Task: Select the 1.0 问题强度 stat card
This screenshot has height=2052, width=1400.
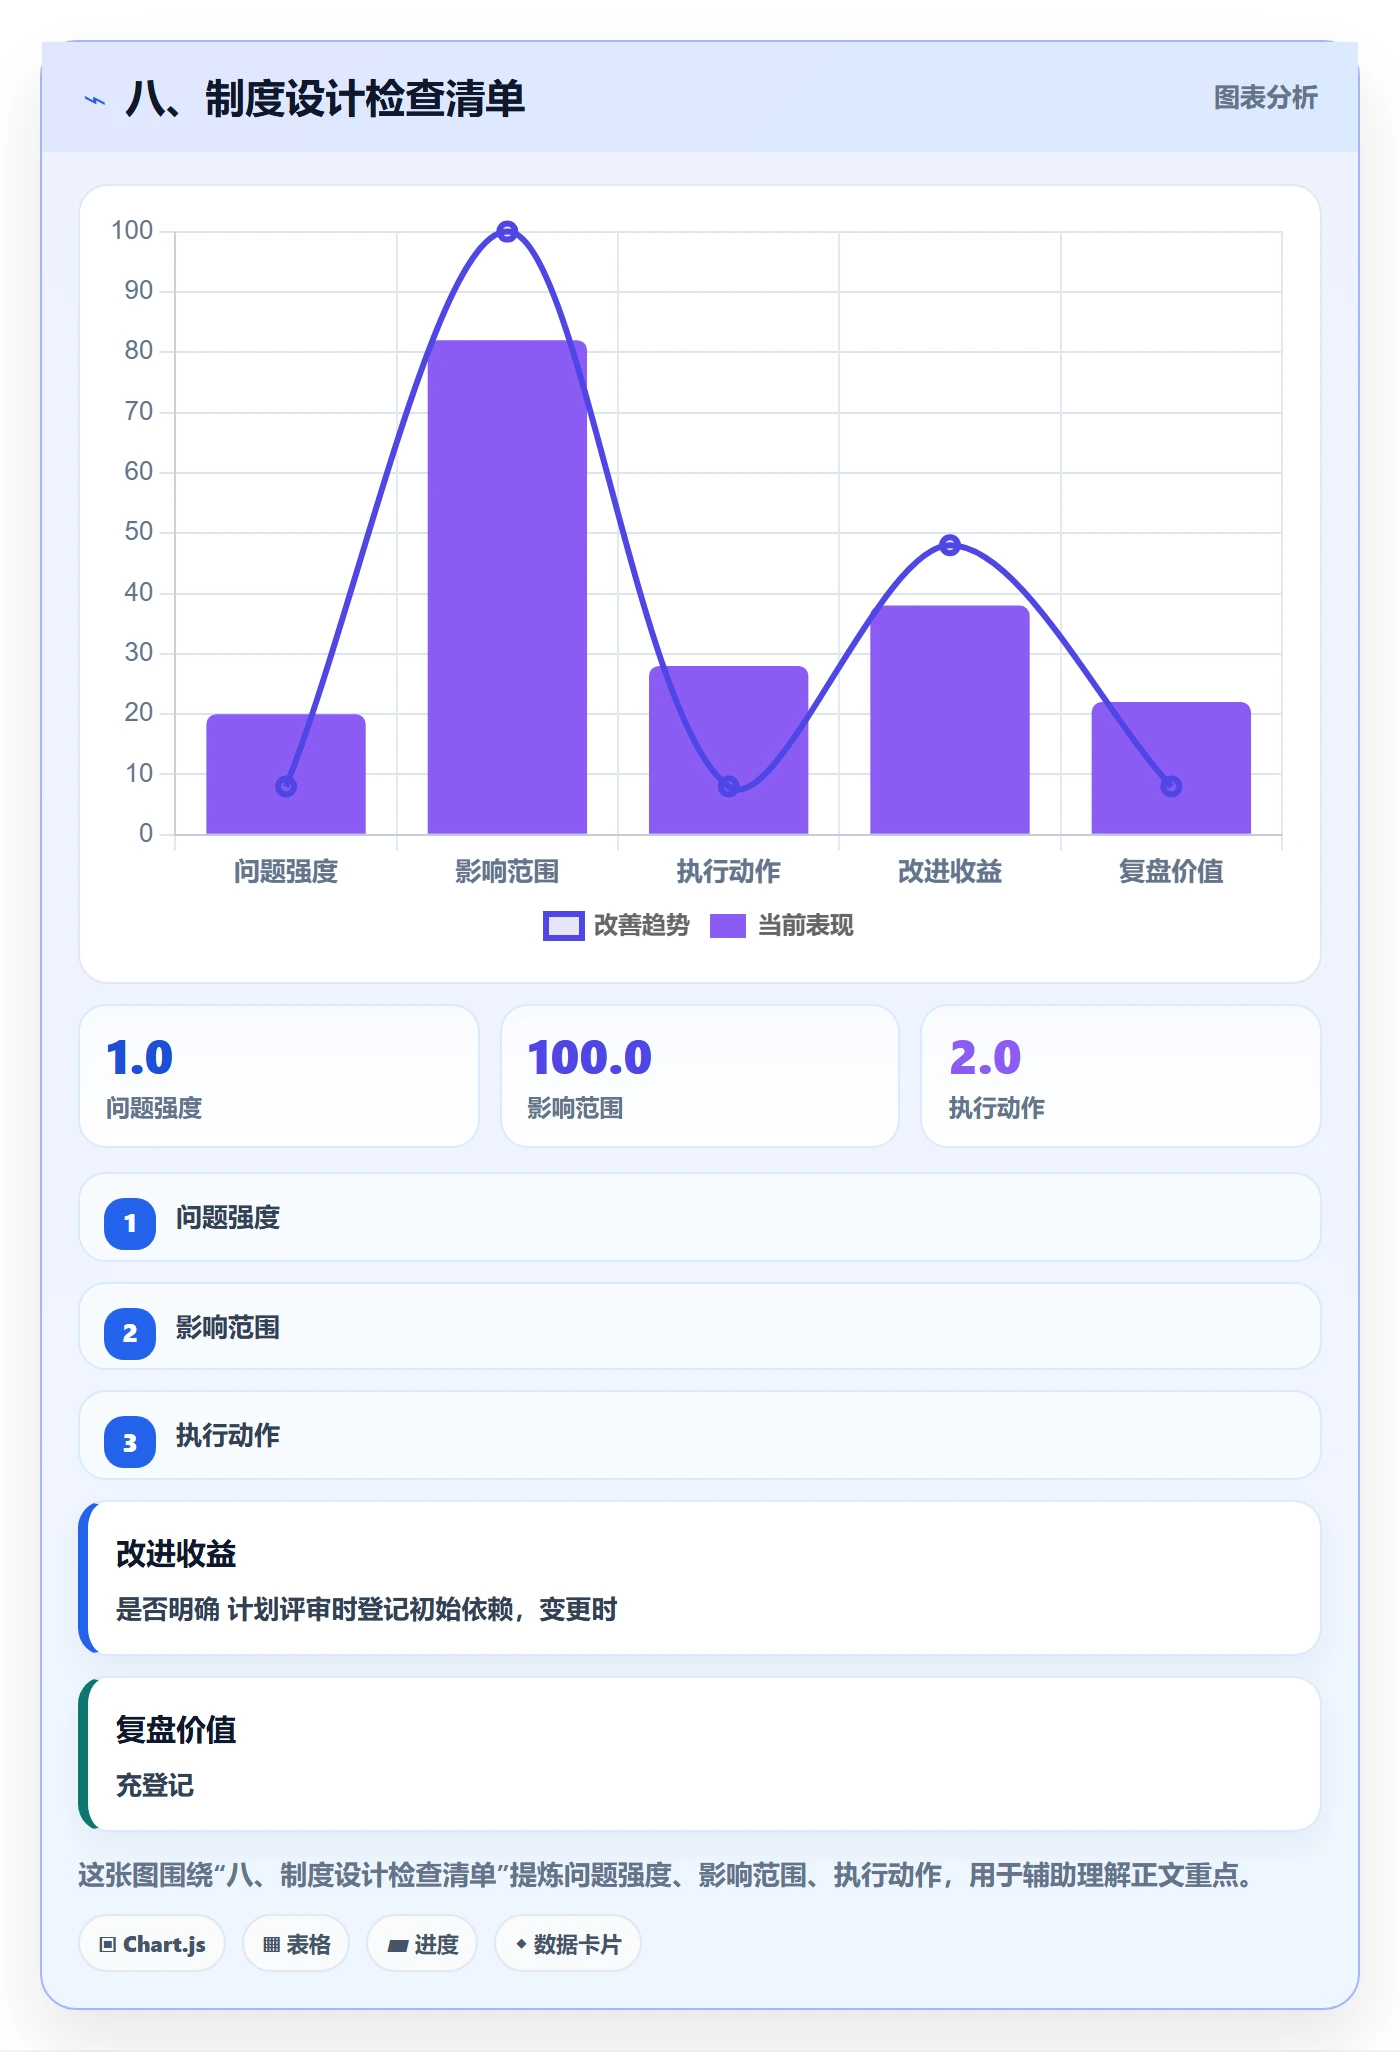Action: (279, 1076)
